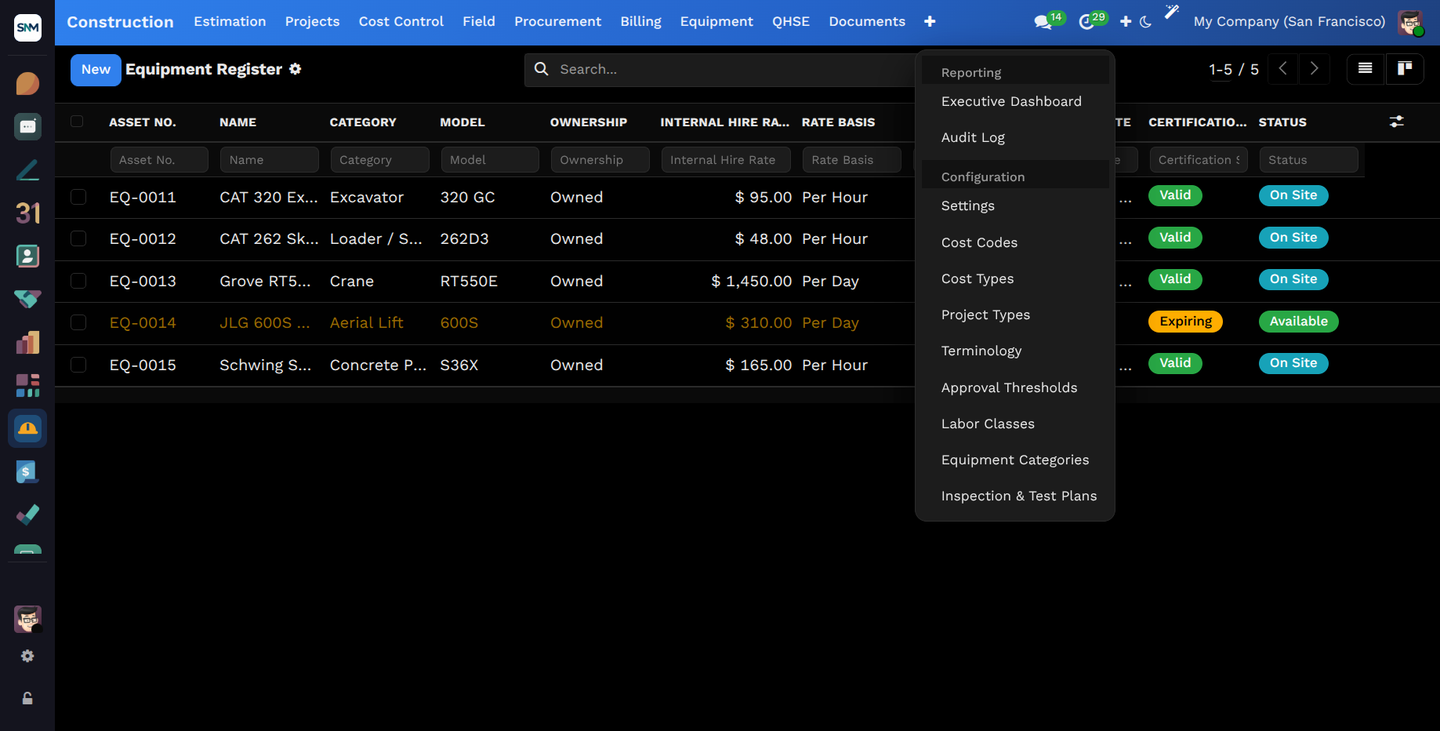Select the checkbox for EQ-0012

78,239
